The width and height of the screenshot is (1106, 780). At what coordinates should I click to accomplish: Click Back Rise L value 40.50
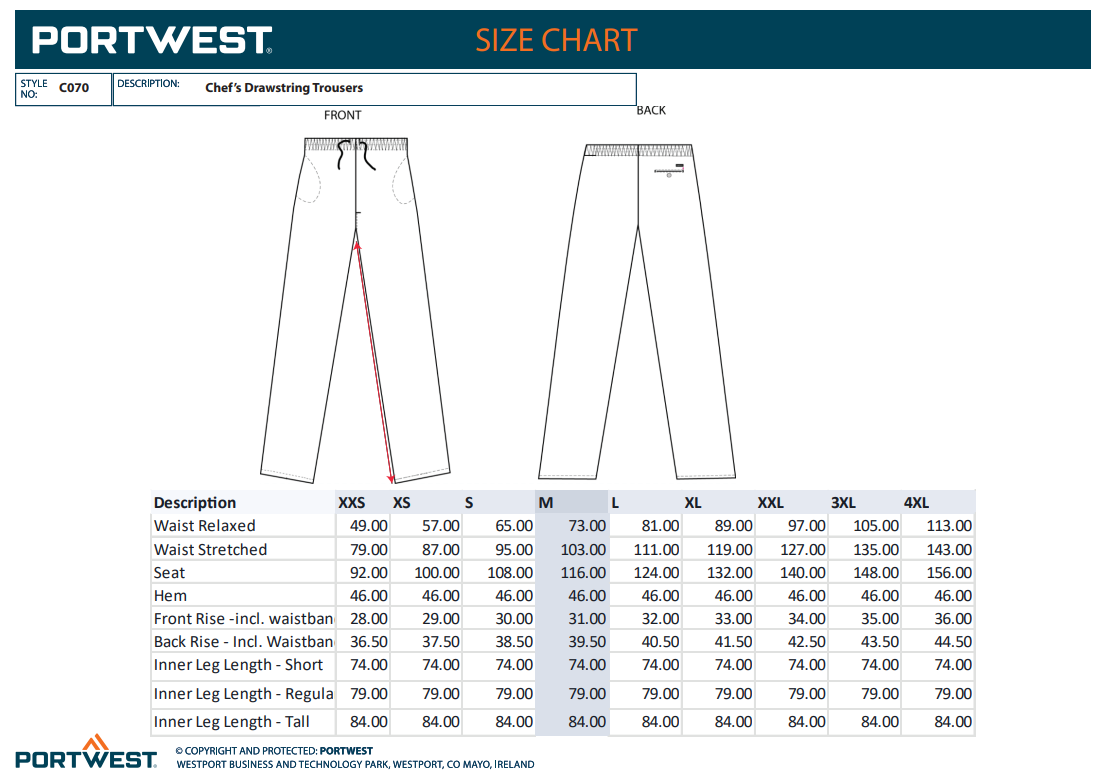660,642
